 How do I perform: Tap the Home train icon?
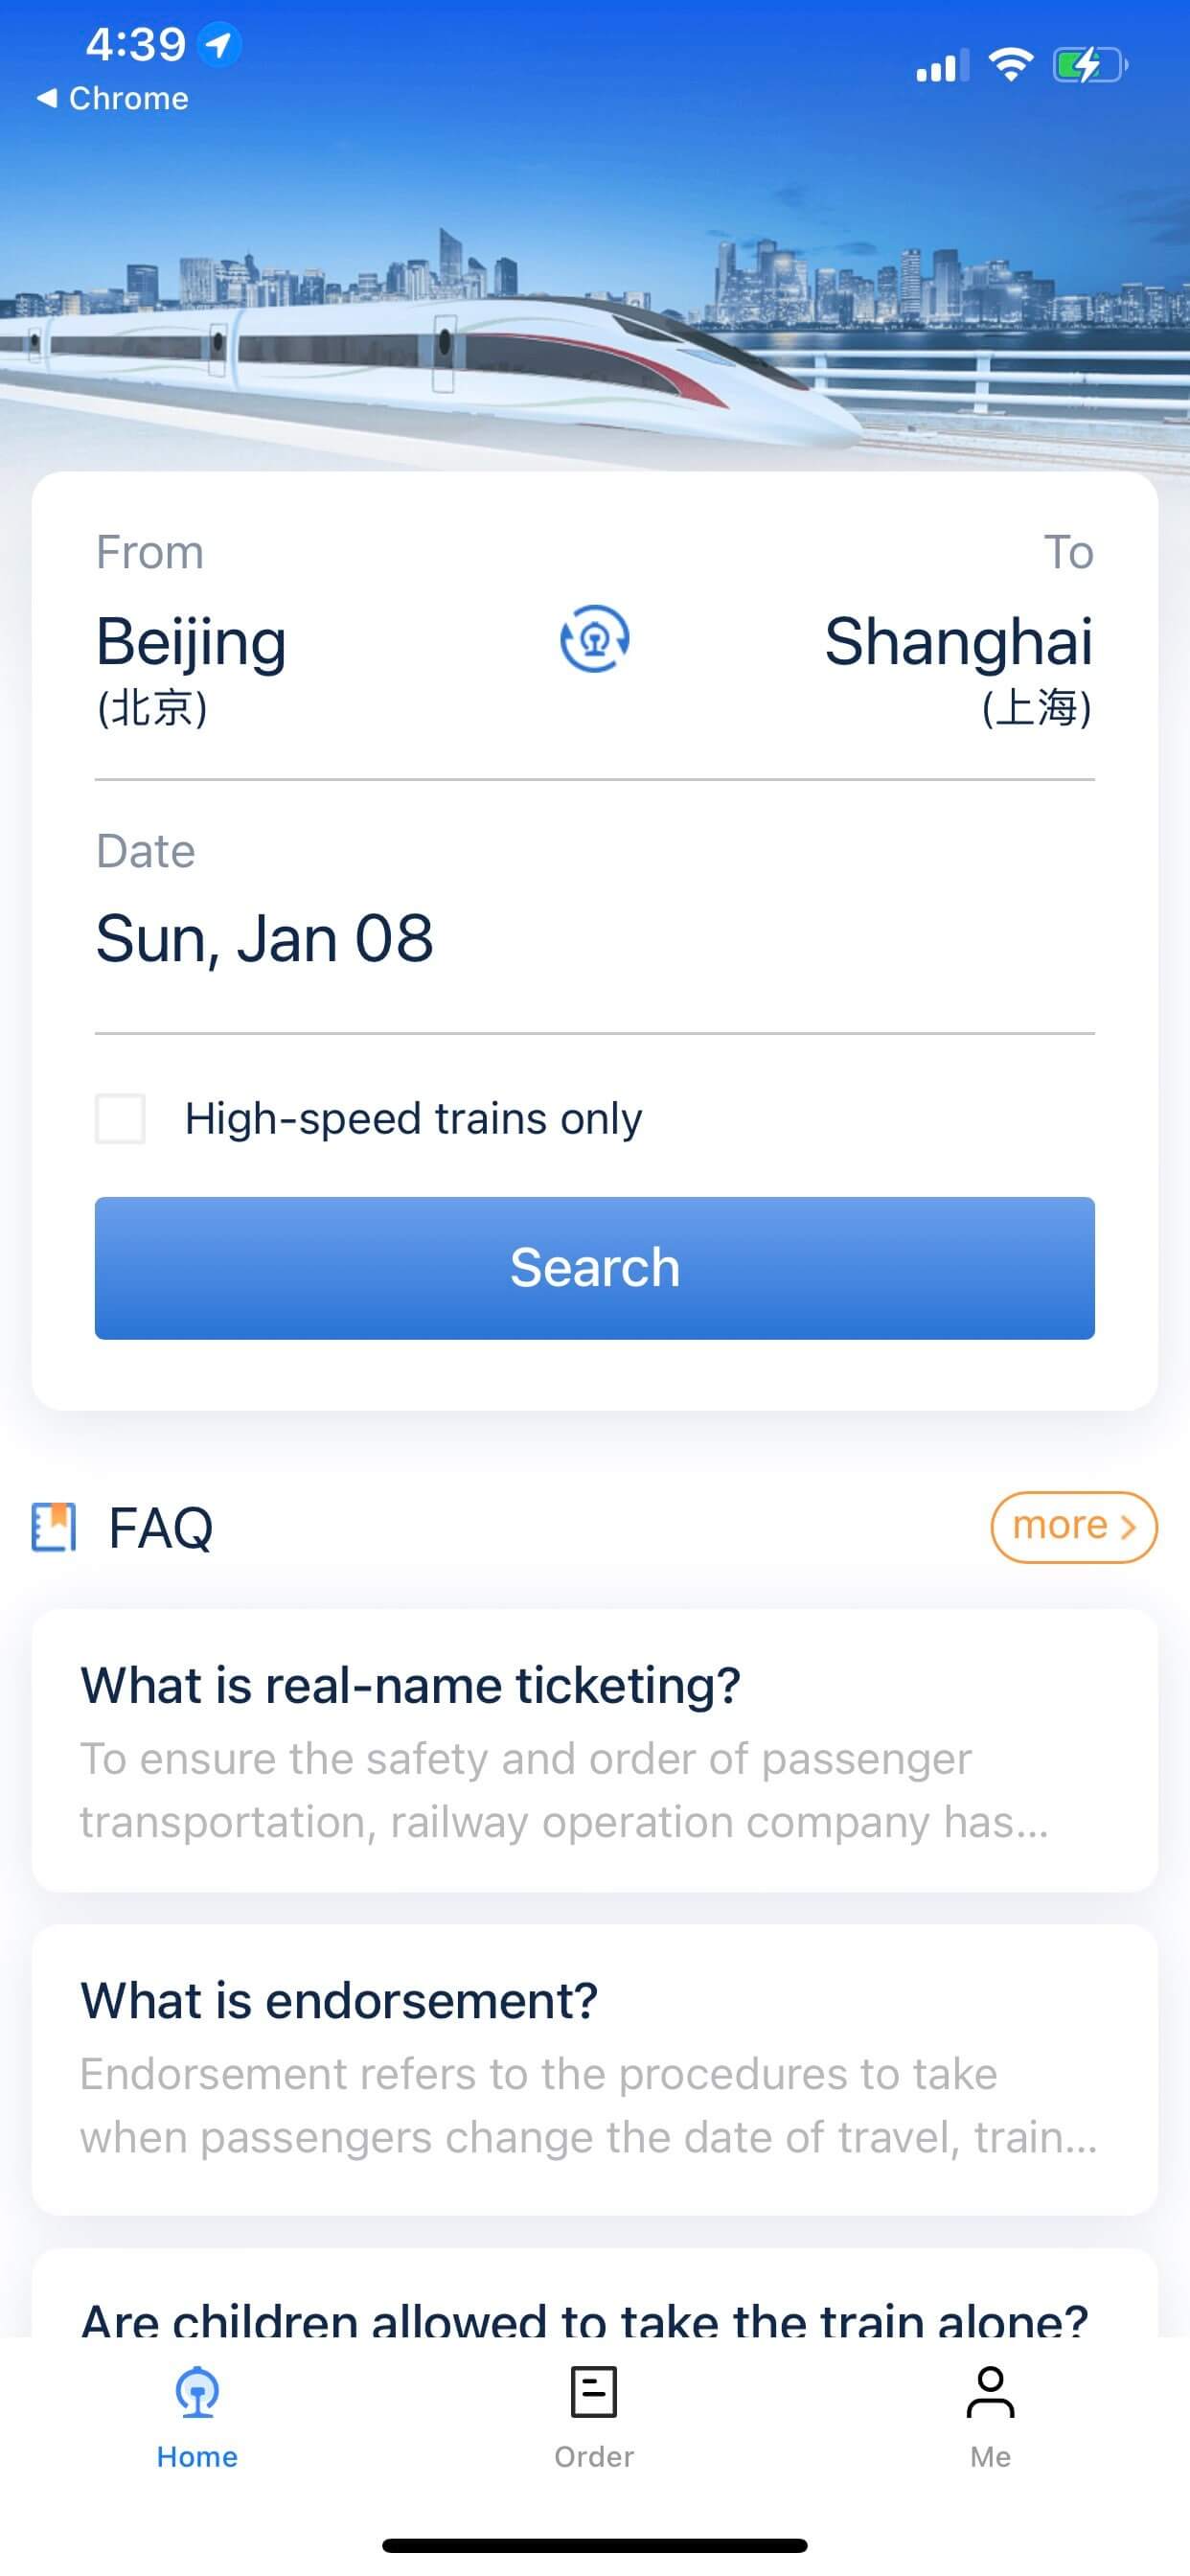pyautogui.click(x=197, y=2392)
